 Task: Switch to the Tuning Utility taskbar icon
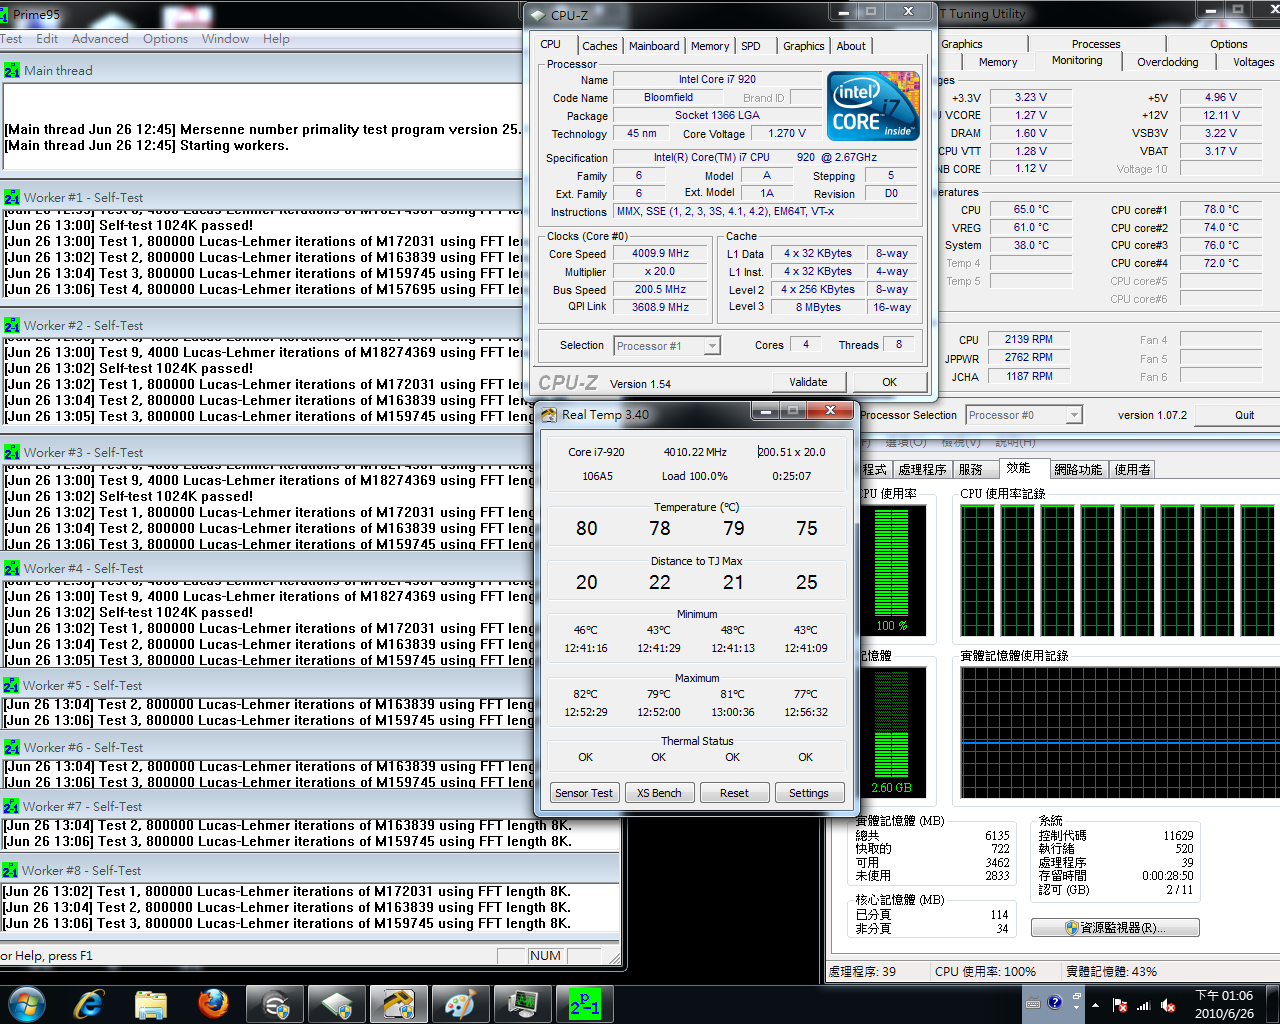275,1004
